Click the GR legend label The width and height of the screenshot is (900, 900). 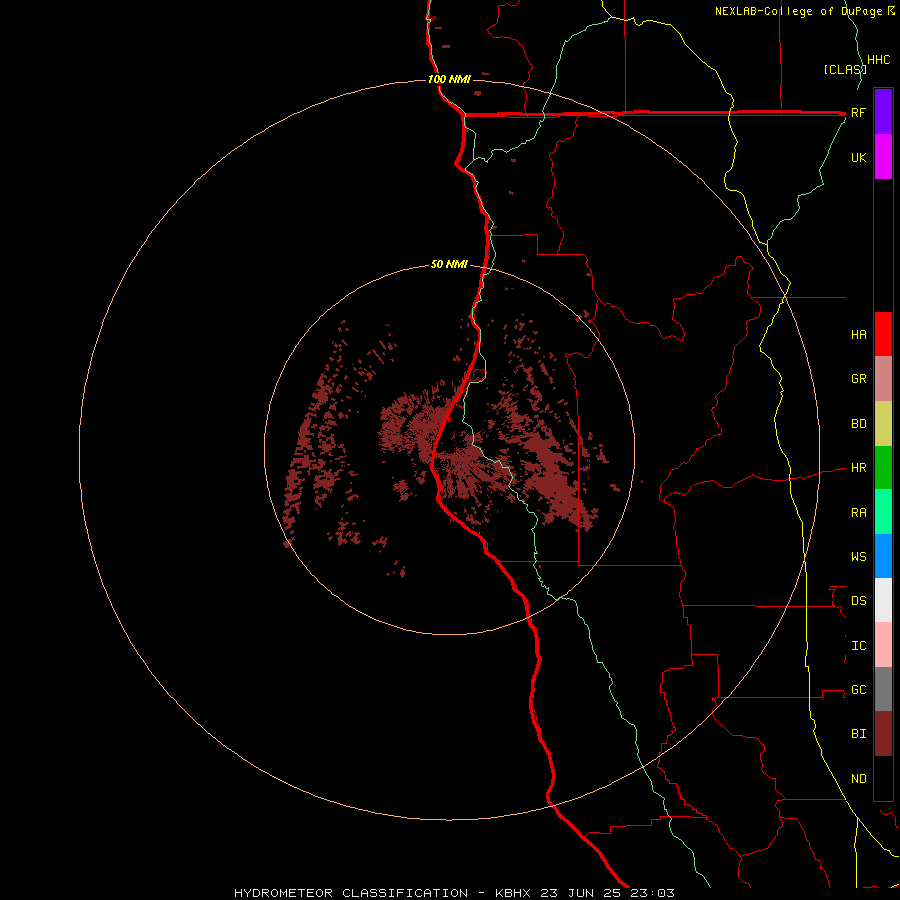tap(858, 379)
